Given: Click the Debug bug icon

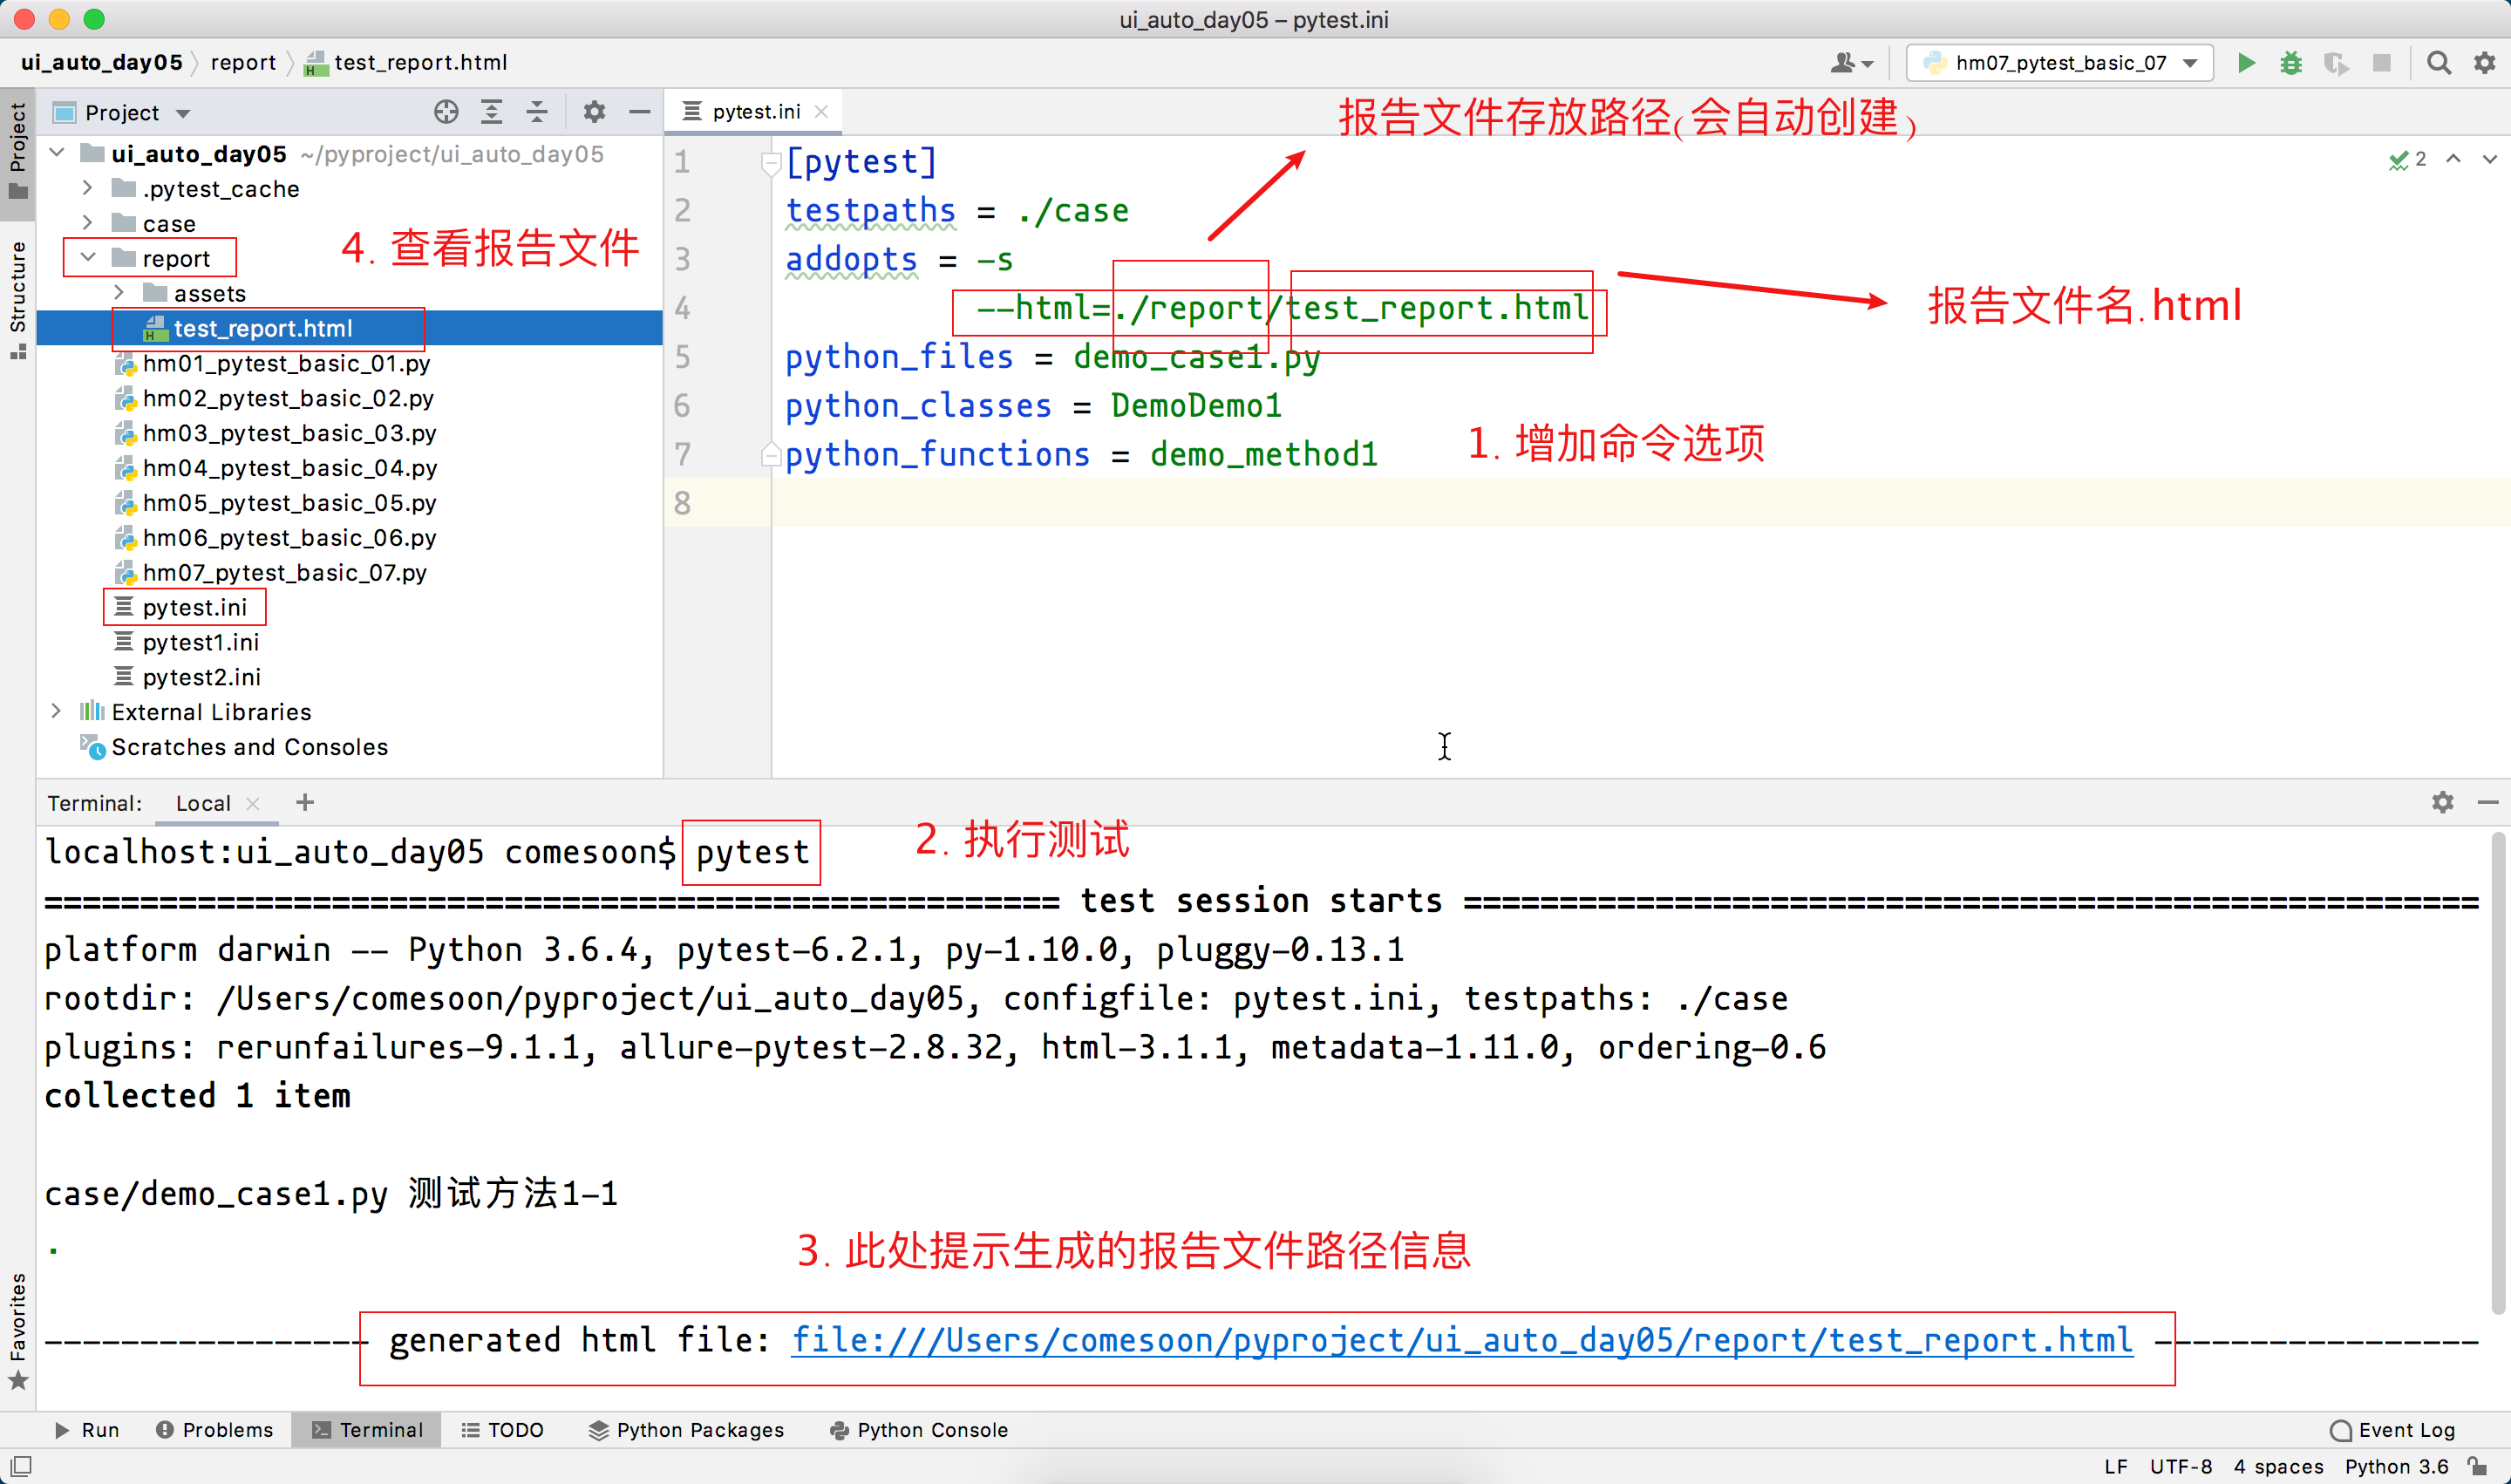Looking at the screenshot, I should coord(2291,63).
